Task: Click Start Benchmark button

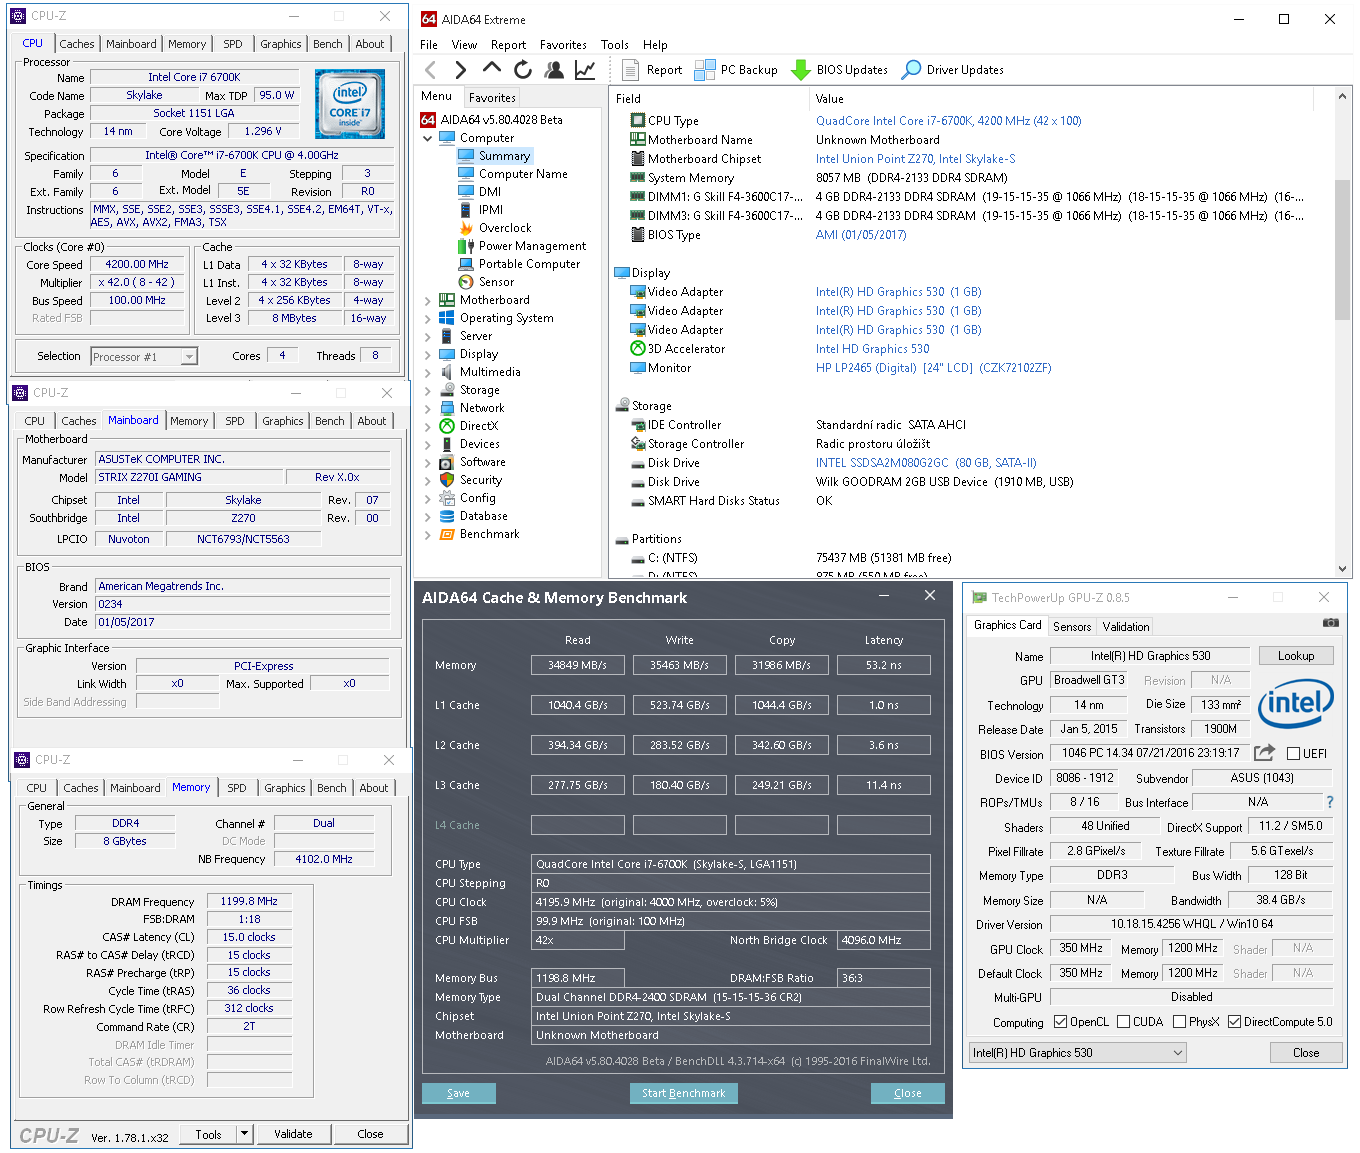Action: point(684,1093)
